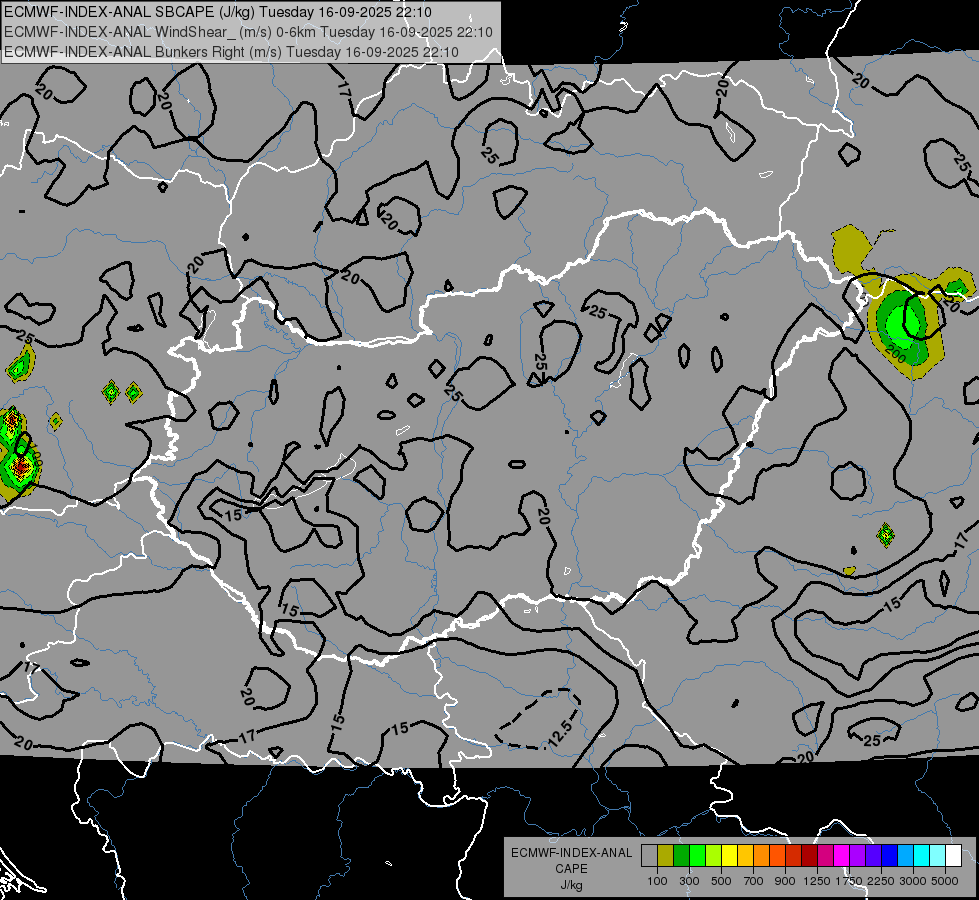Select the CAPE label in legend
Screen dimensions: 979x900
(x=571, y=869)
